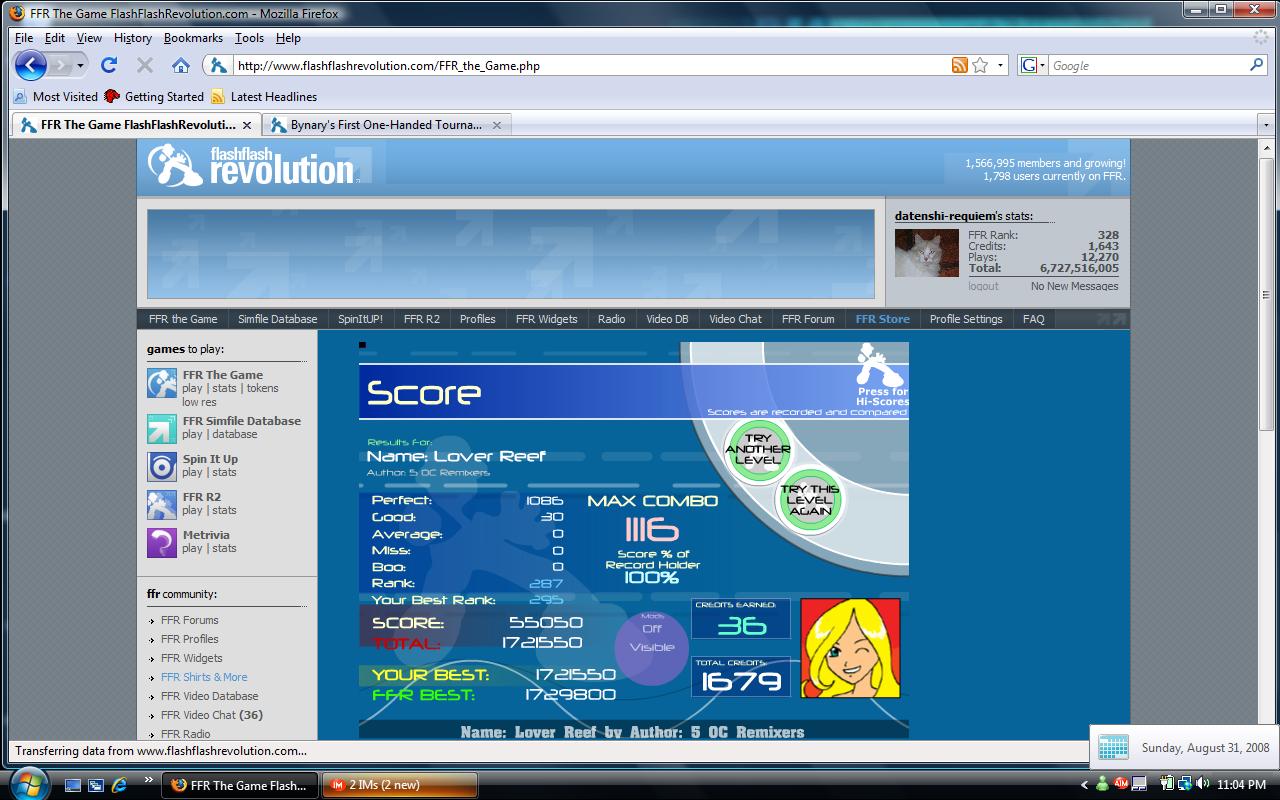Screen dimensions: 1280x800
Task: Open the FFR Store navigation link
Action: (x=883, y=319)
